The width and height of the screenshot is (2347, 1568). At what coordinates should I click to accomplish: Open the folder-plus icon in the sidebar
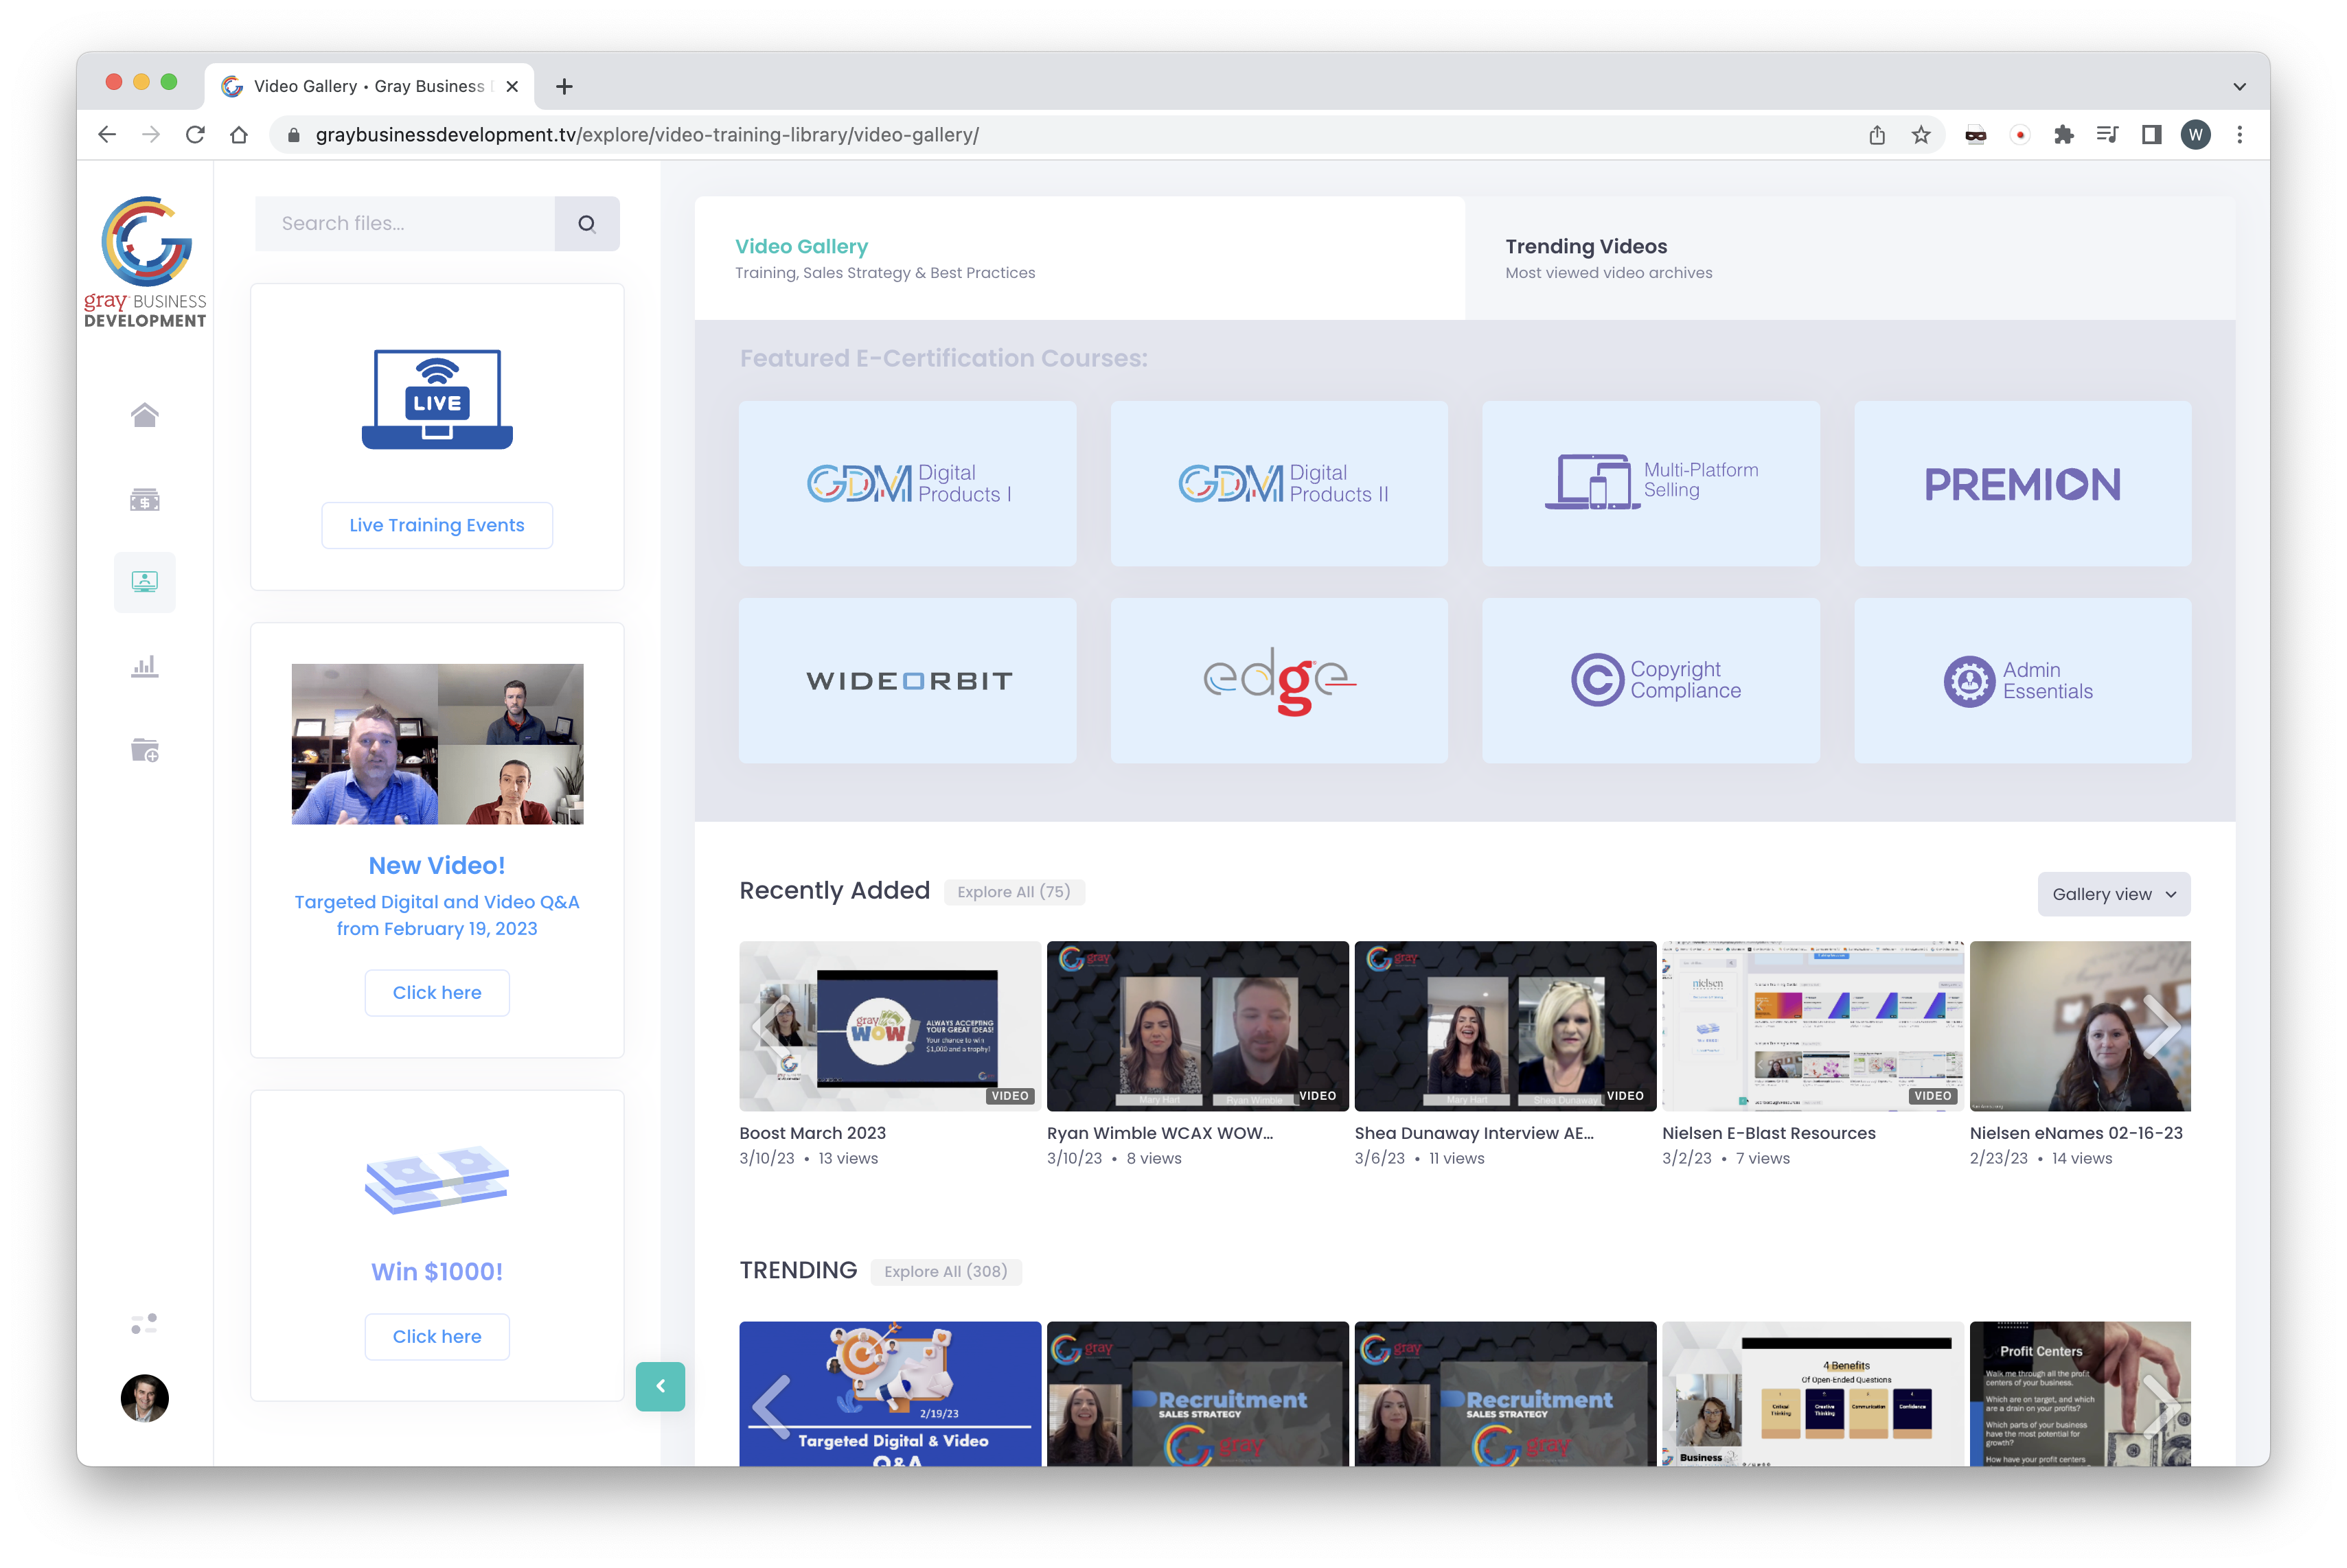tap(144, 750)
